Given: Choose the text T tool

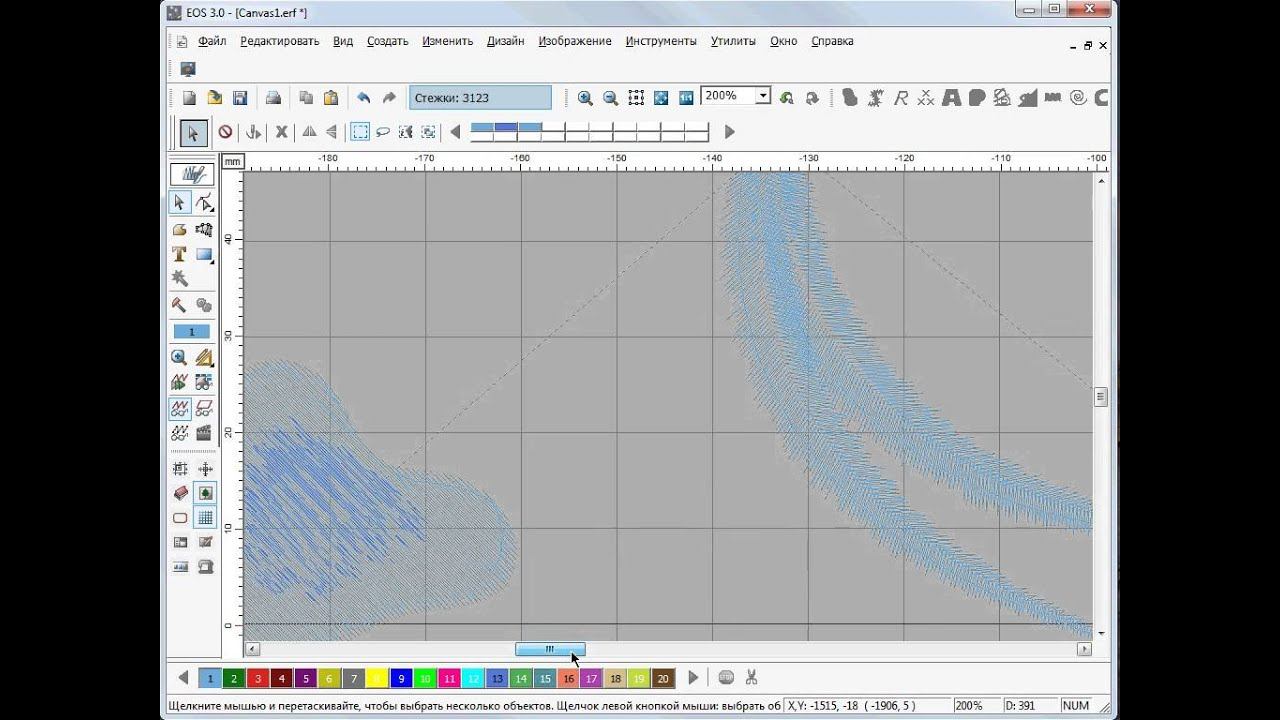Looking at the screenshot, I should click(179, 254).
